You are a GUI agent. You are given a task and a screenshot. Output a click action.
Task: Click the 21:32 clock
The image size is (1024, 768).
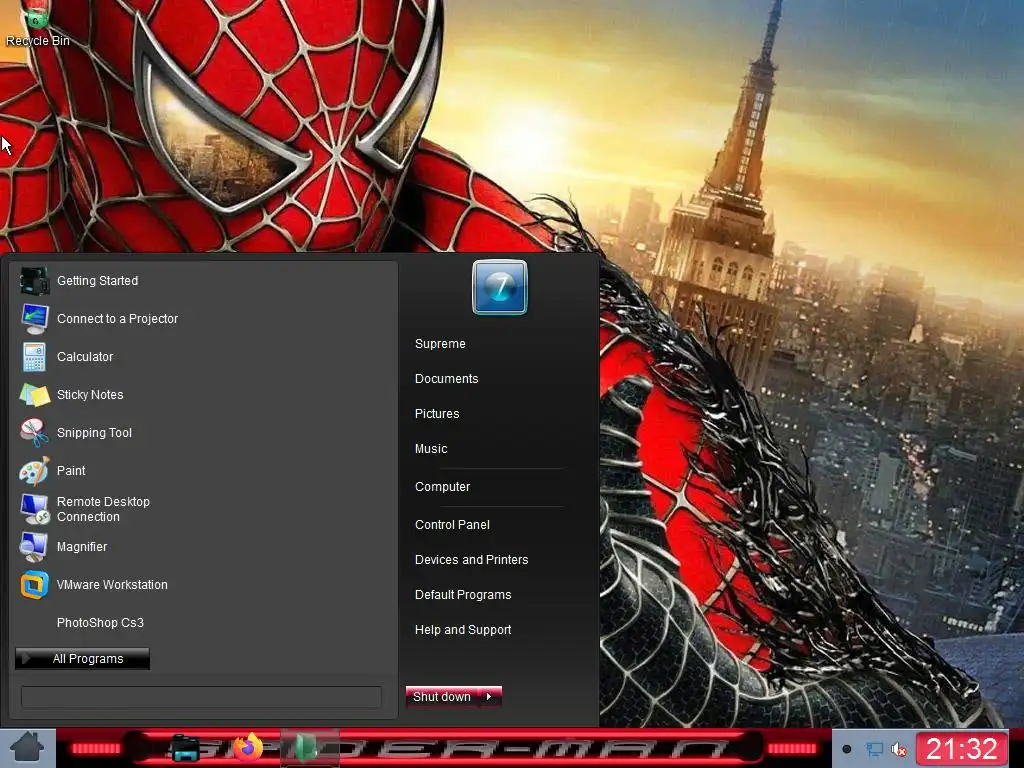point(962,748)
